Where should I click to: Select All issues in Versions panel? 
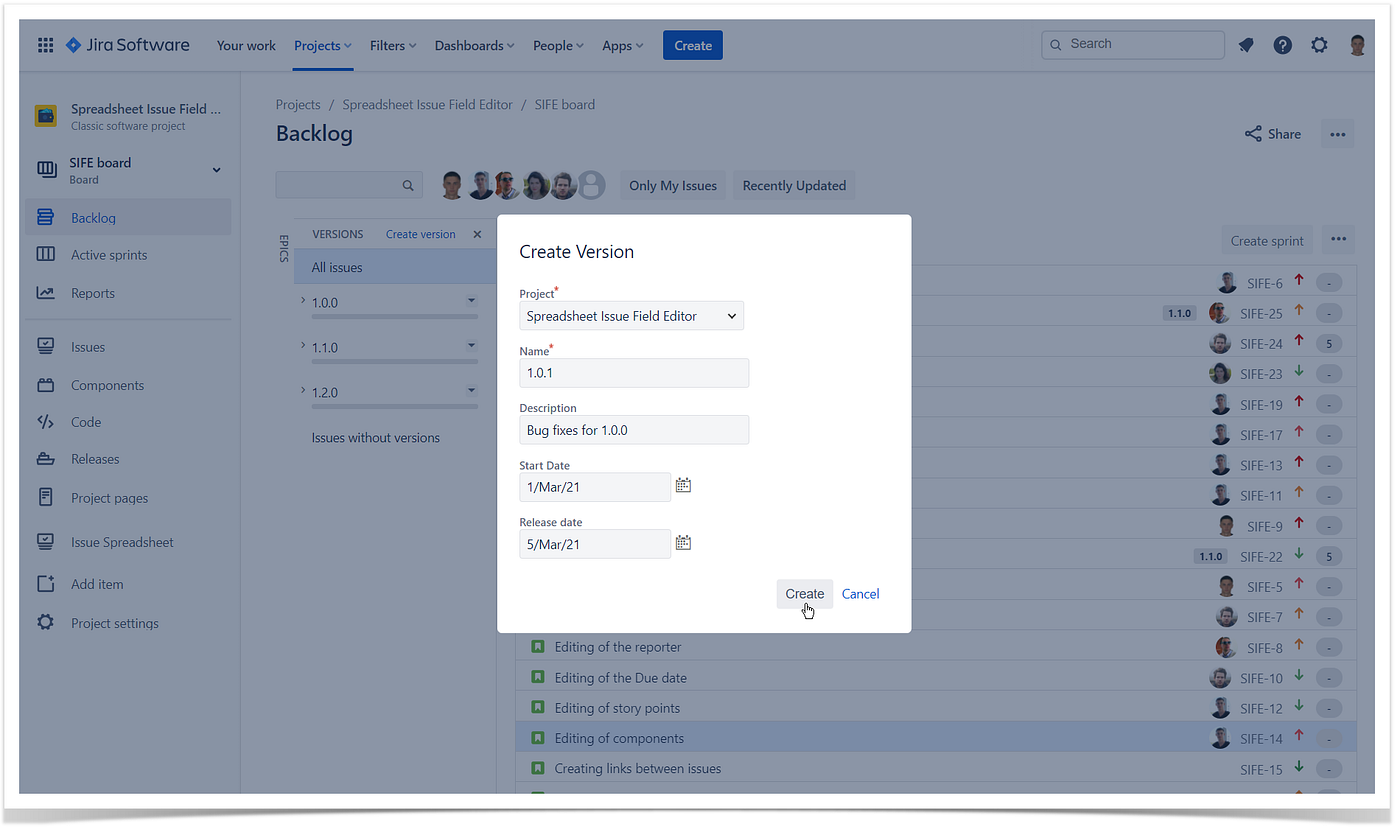pyautogui.click(x=395, y=267)
